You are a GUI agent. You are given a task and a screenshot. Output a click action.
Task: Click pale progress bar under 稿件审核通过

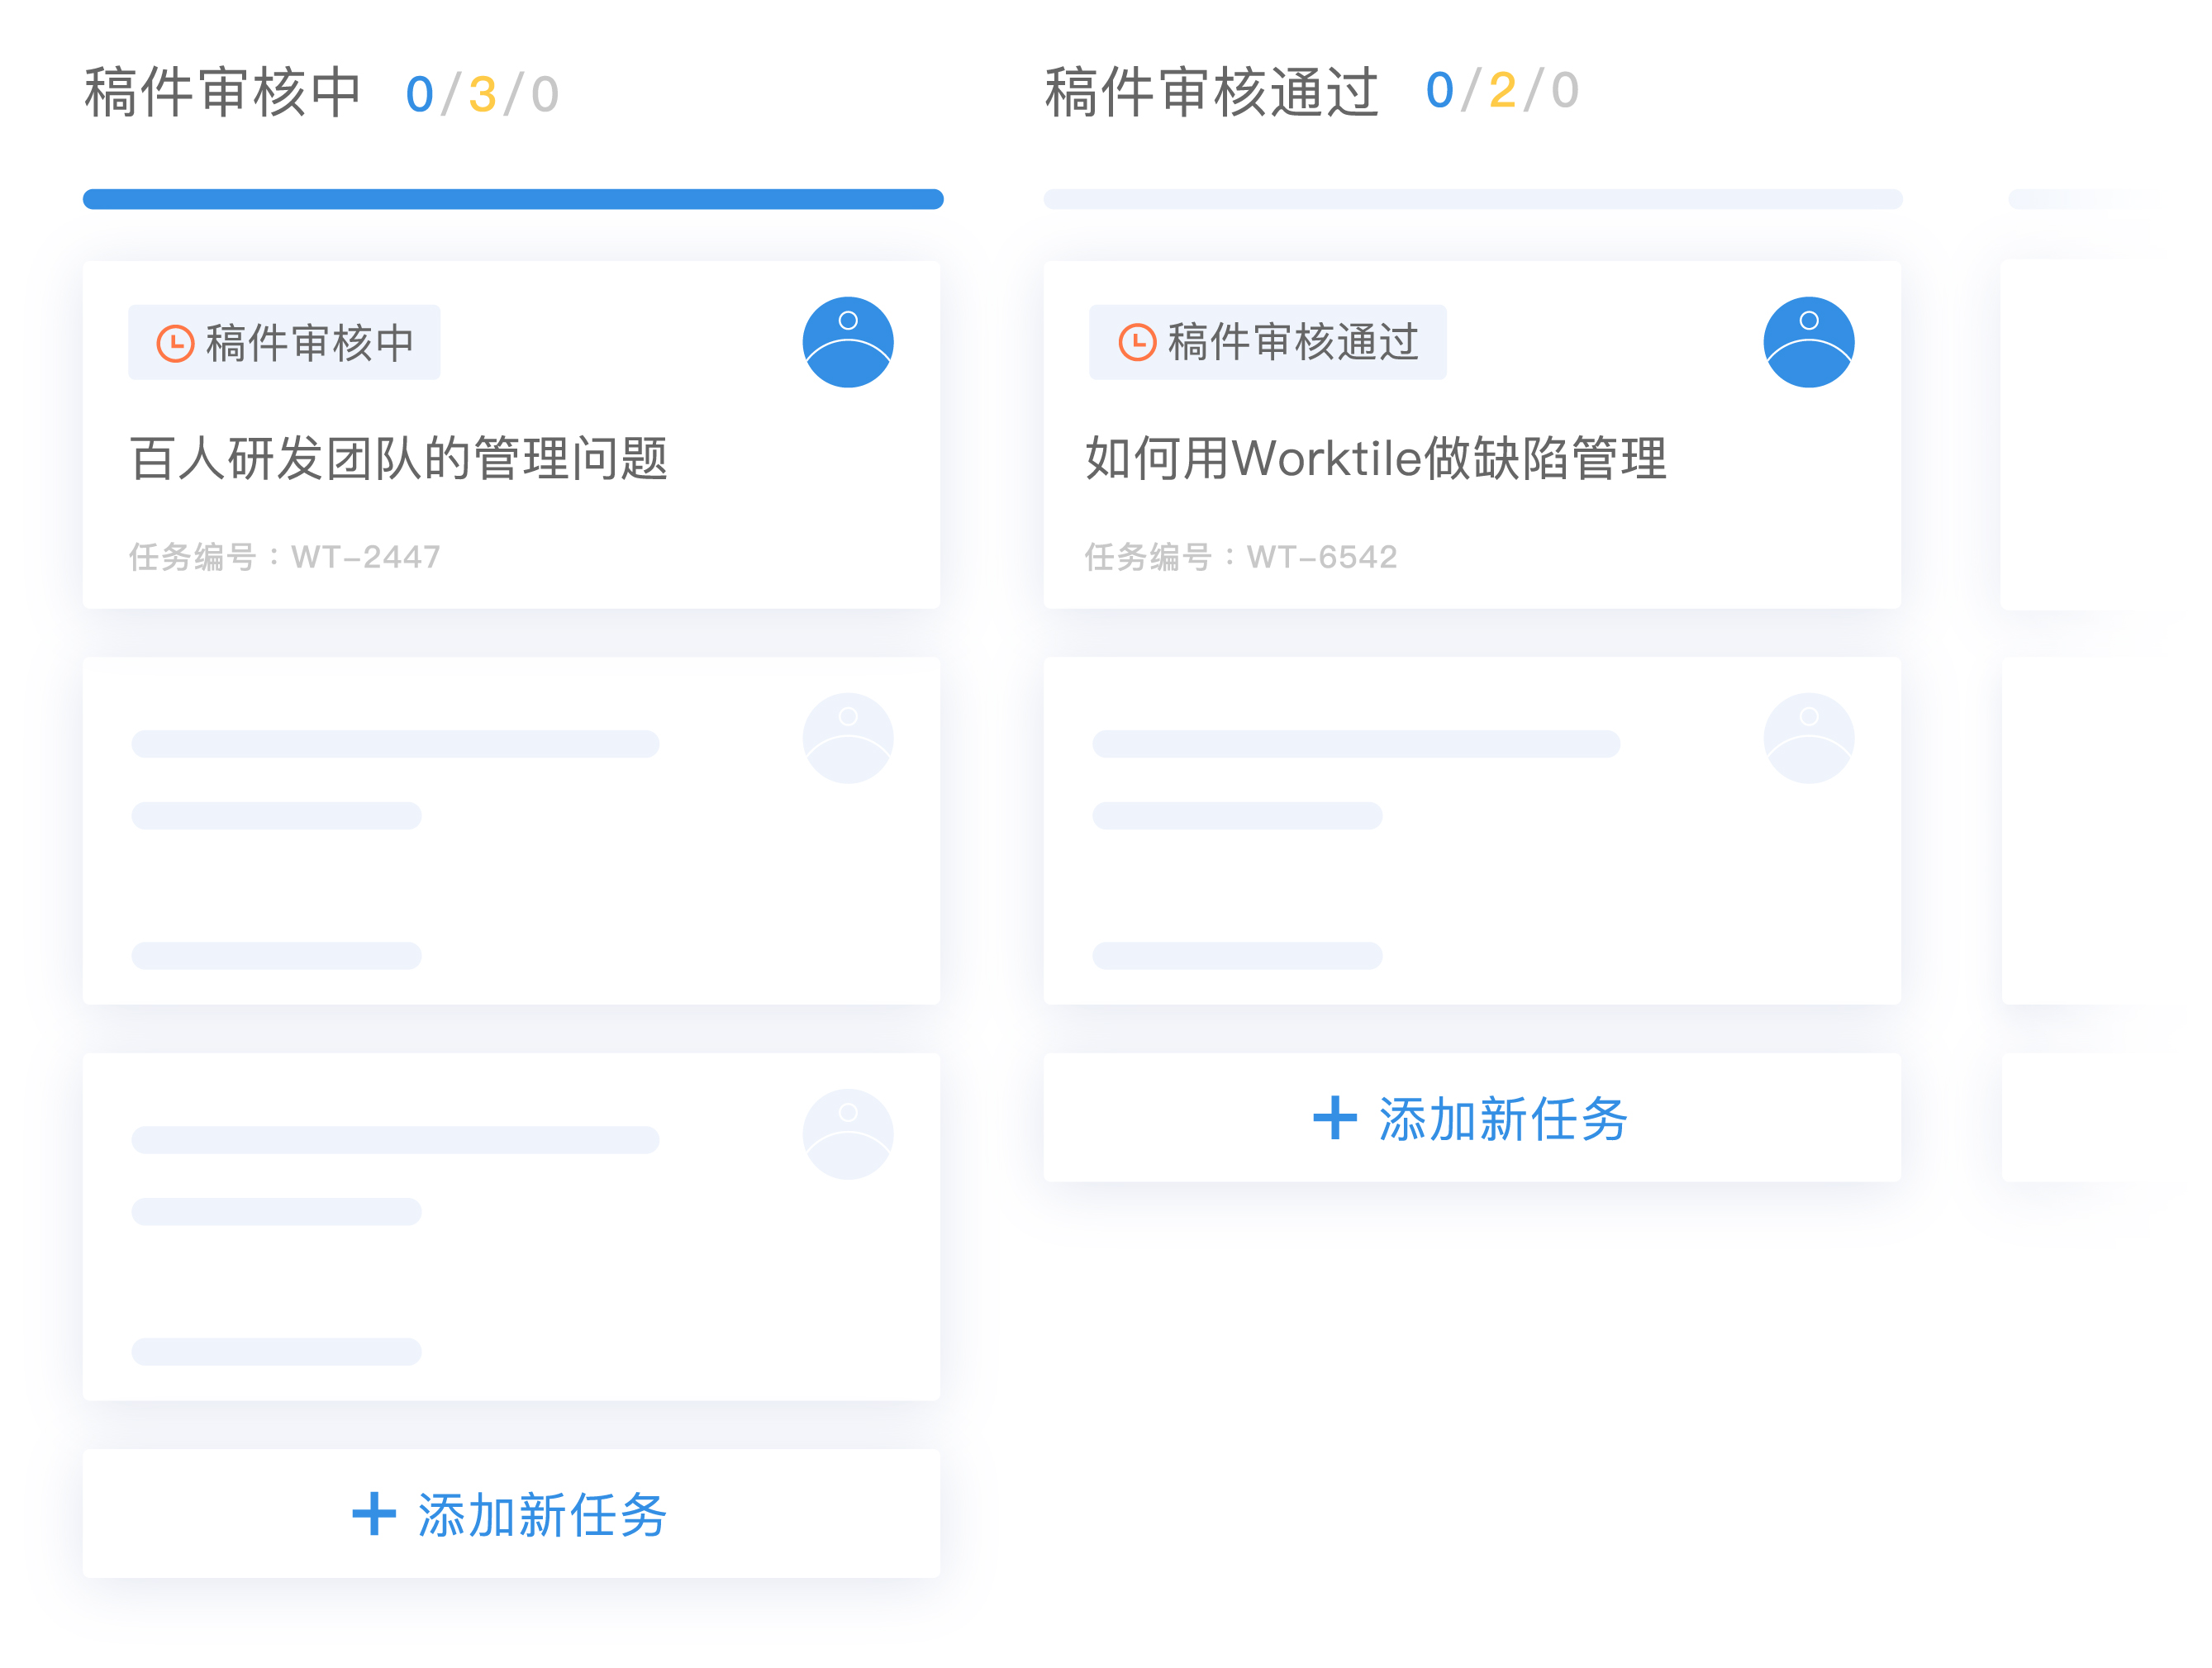coord(1473,199)
